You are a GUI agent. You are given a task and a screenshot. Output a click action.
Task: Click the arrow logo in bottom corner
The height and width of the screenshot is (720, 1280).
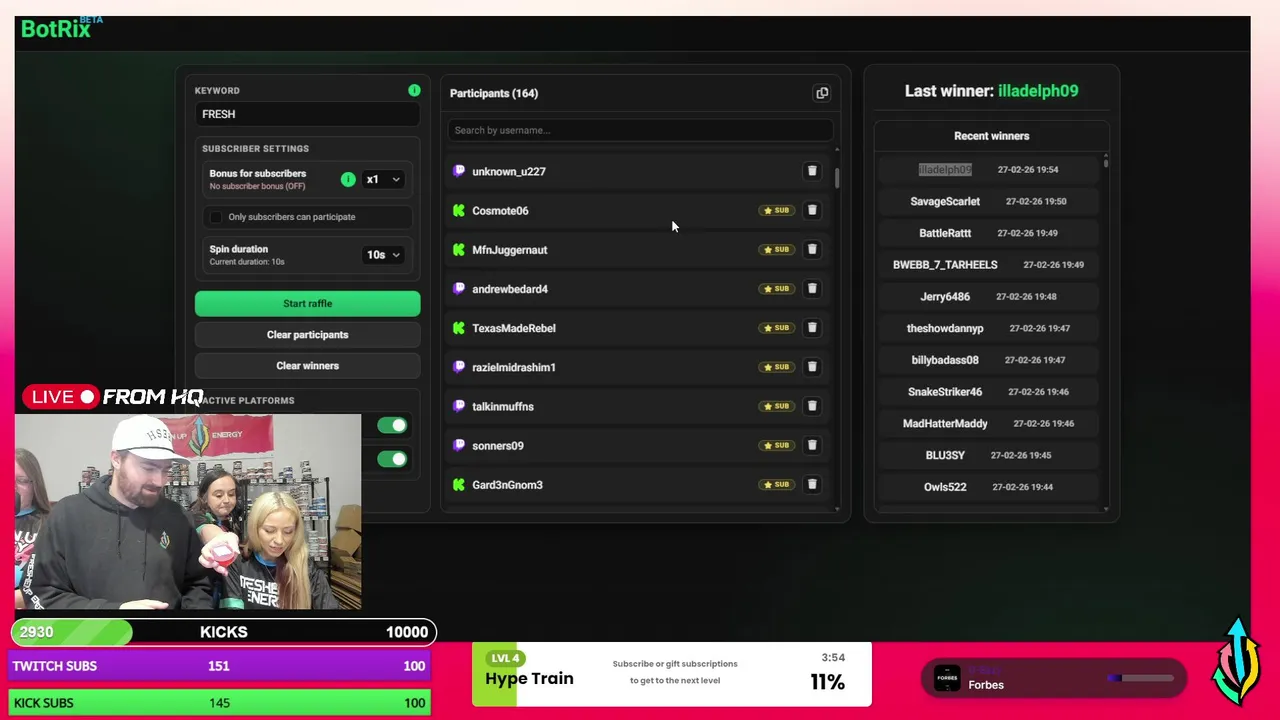[x=1237, y=662]
